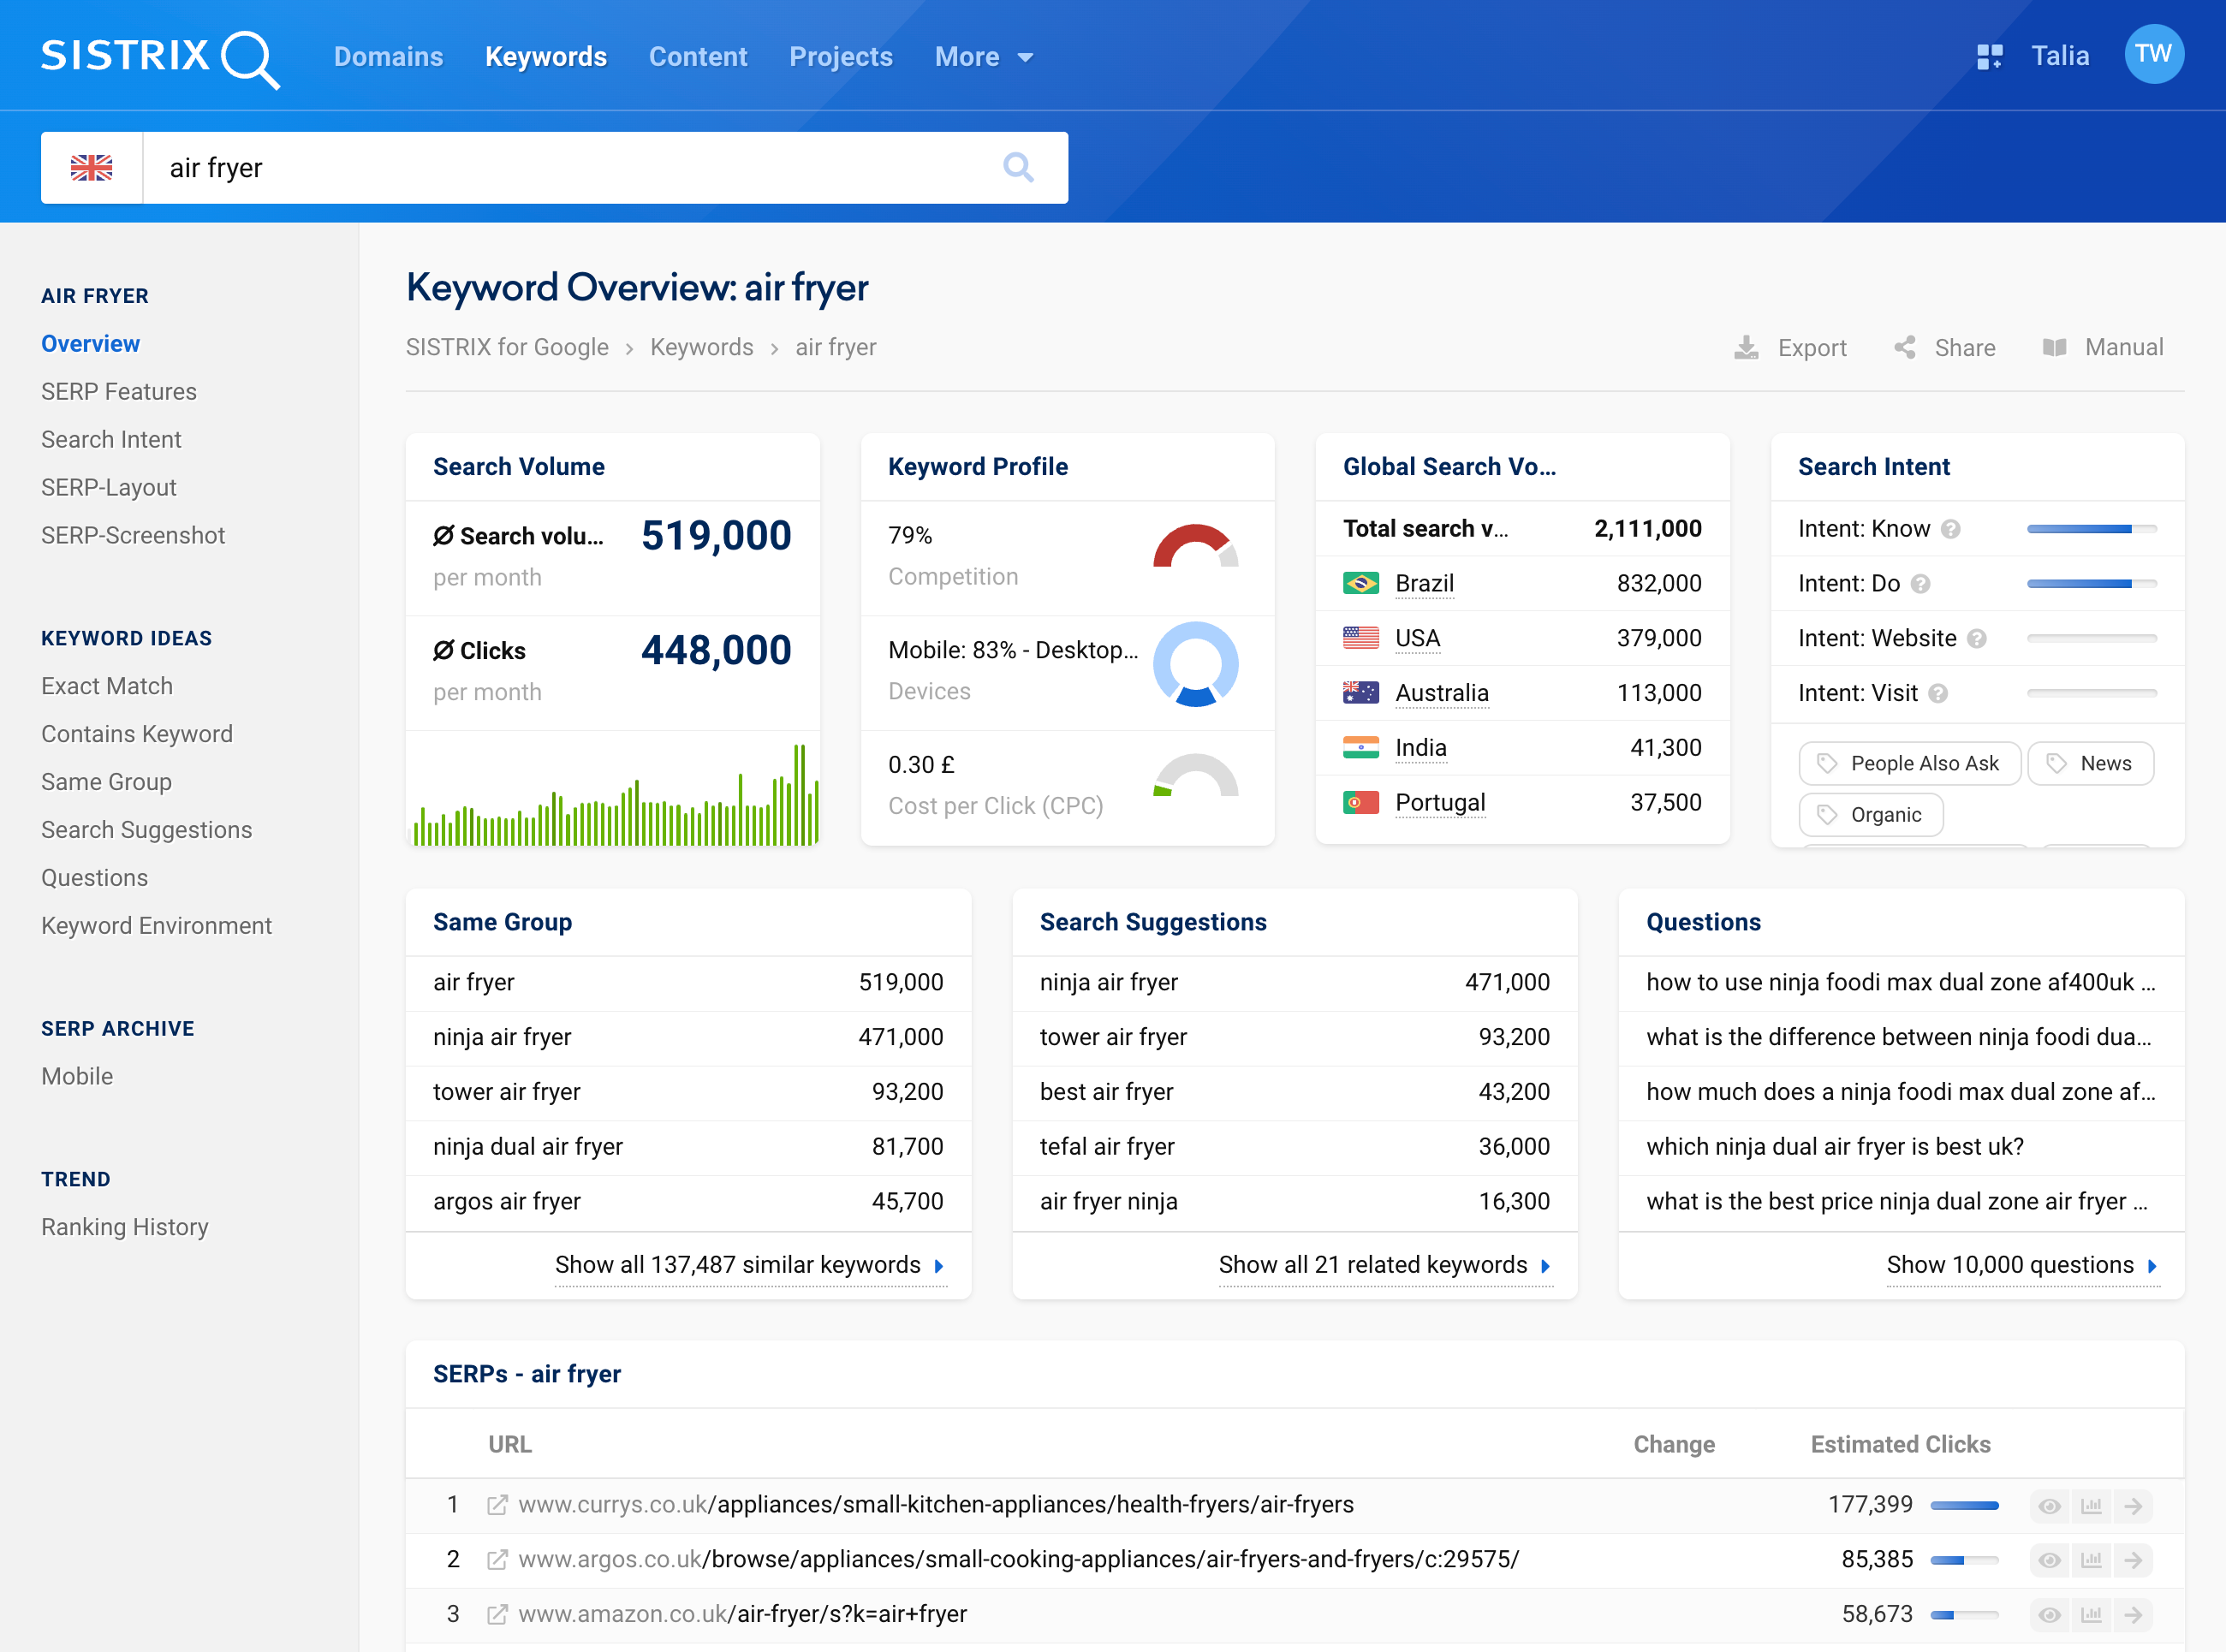2226x1652 pixels.
Task: Expand the More dropdown menu
Action: [984, 57]
